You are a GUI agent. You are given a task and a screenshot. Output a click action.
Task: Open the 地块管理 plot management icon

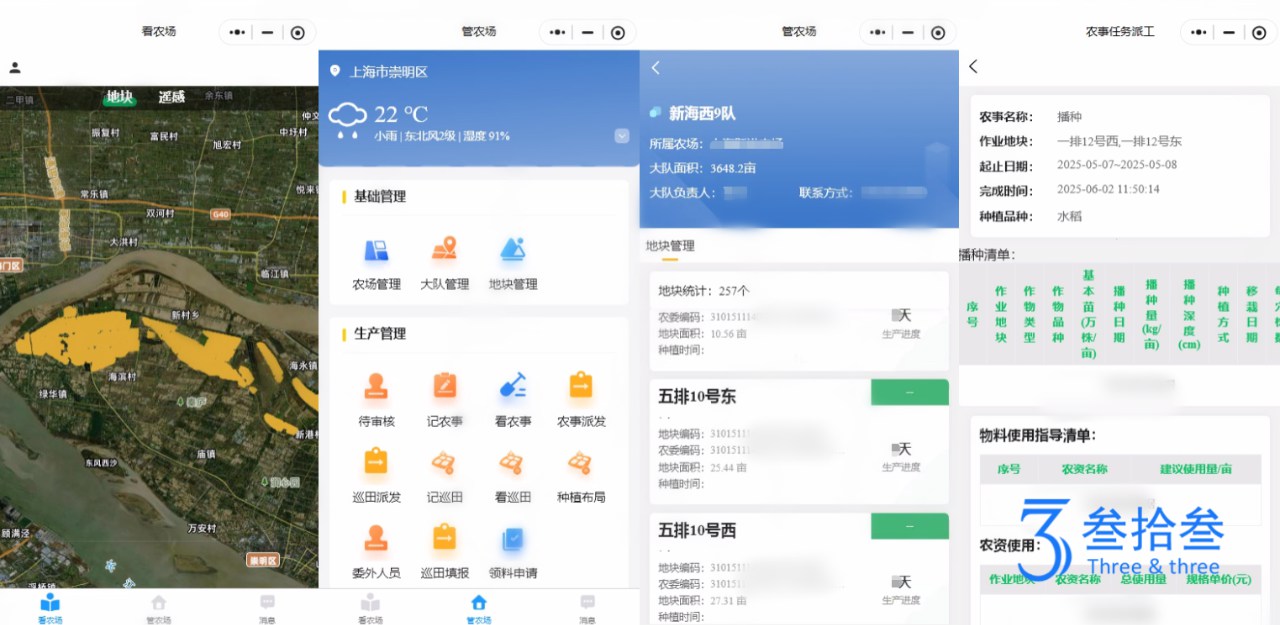tap(513, 262)
